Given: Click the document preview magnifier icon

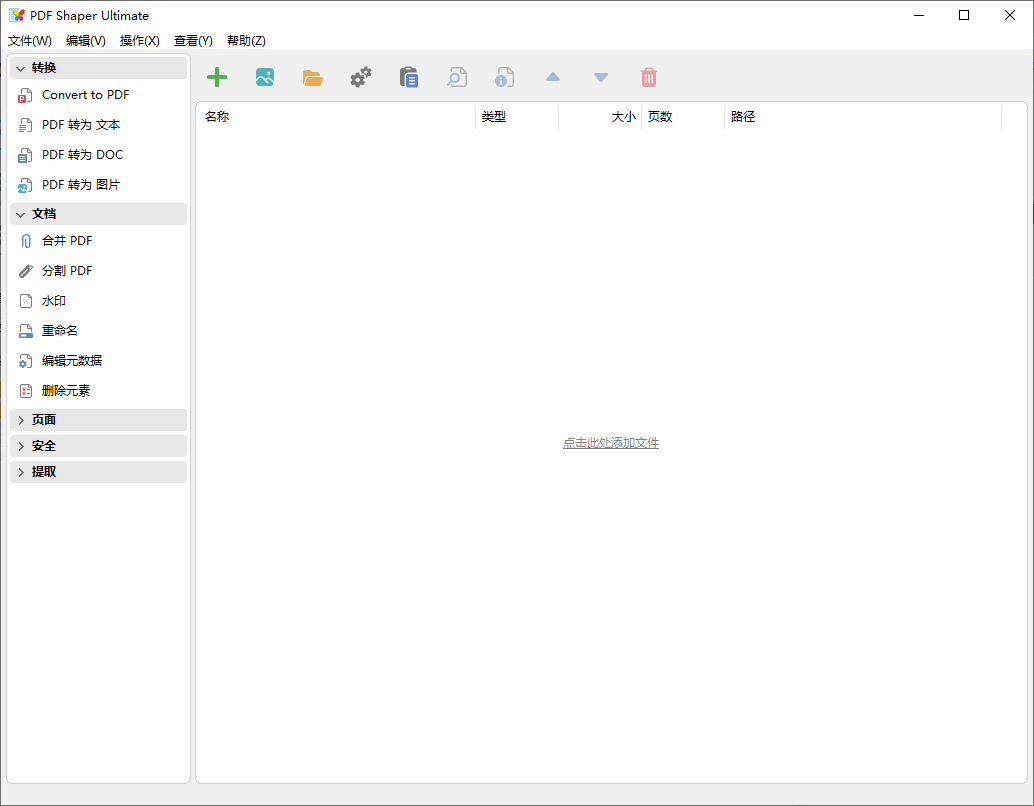Looking at the screenshot, I should pyautogui.click(x=456, y=77).
